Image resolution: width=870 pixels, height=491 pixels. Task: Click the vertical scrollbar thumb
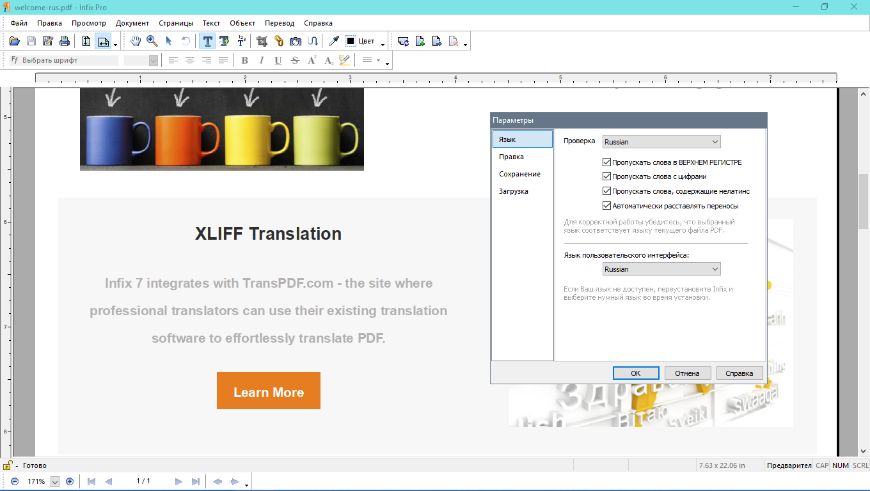click(863, 201)
